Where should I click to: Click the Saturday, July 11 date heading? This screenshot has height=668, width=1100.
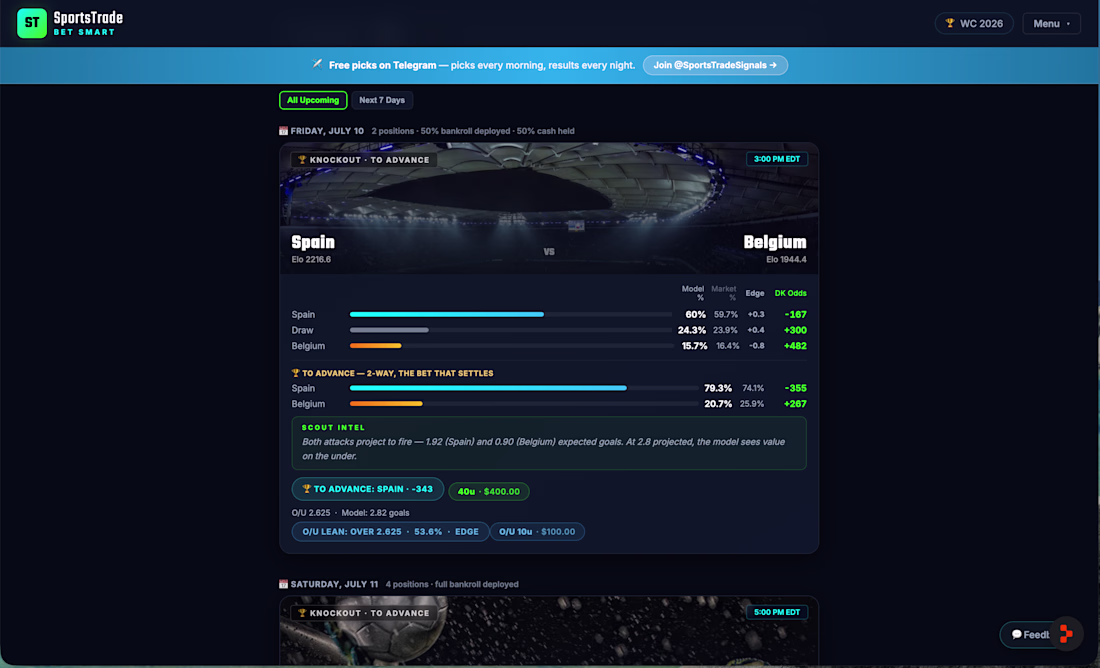(x=334, y=584)
